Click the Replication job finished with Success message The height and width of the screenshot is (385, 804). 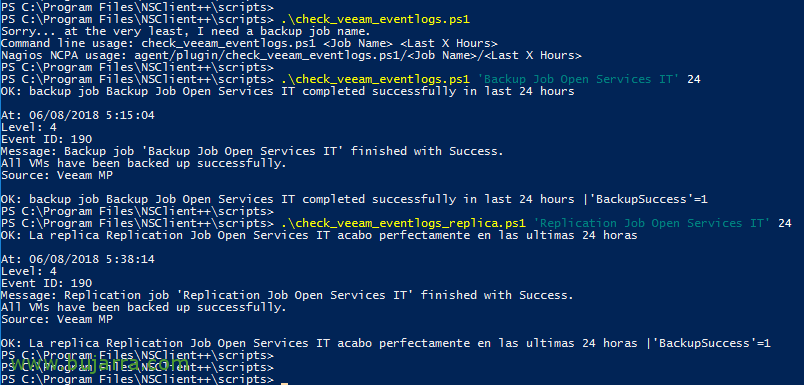coord(287,295)
